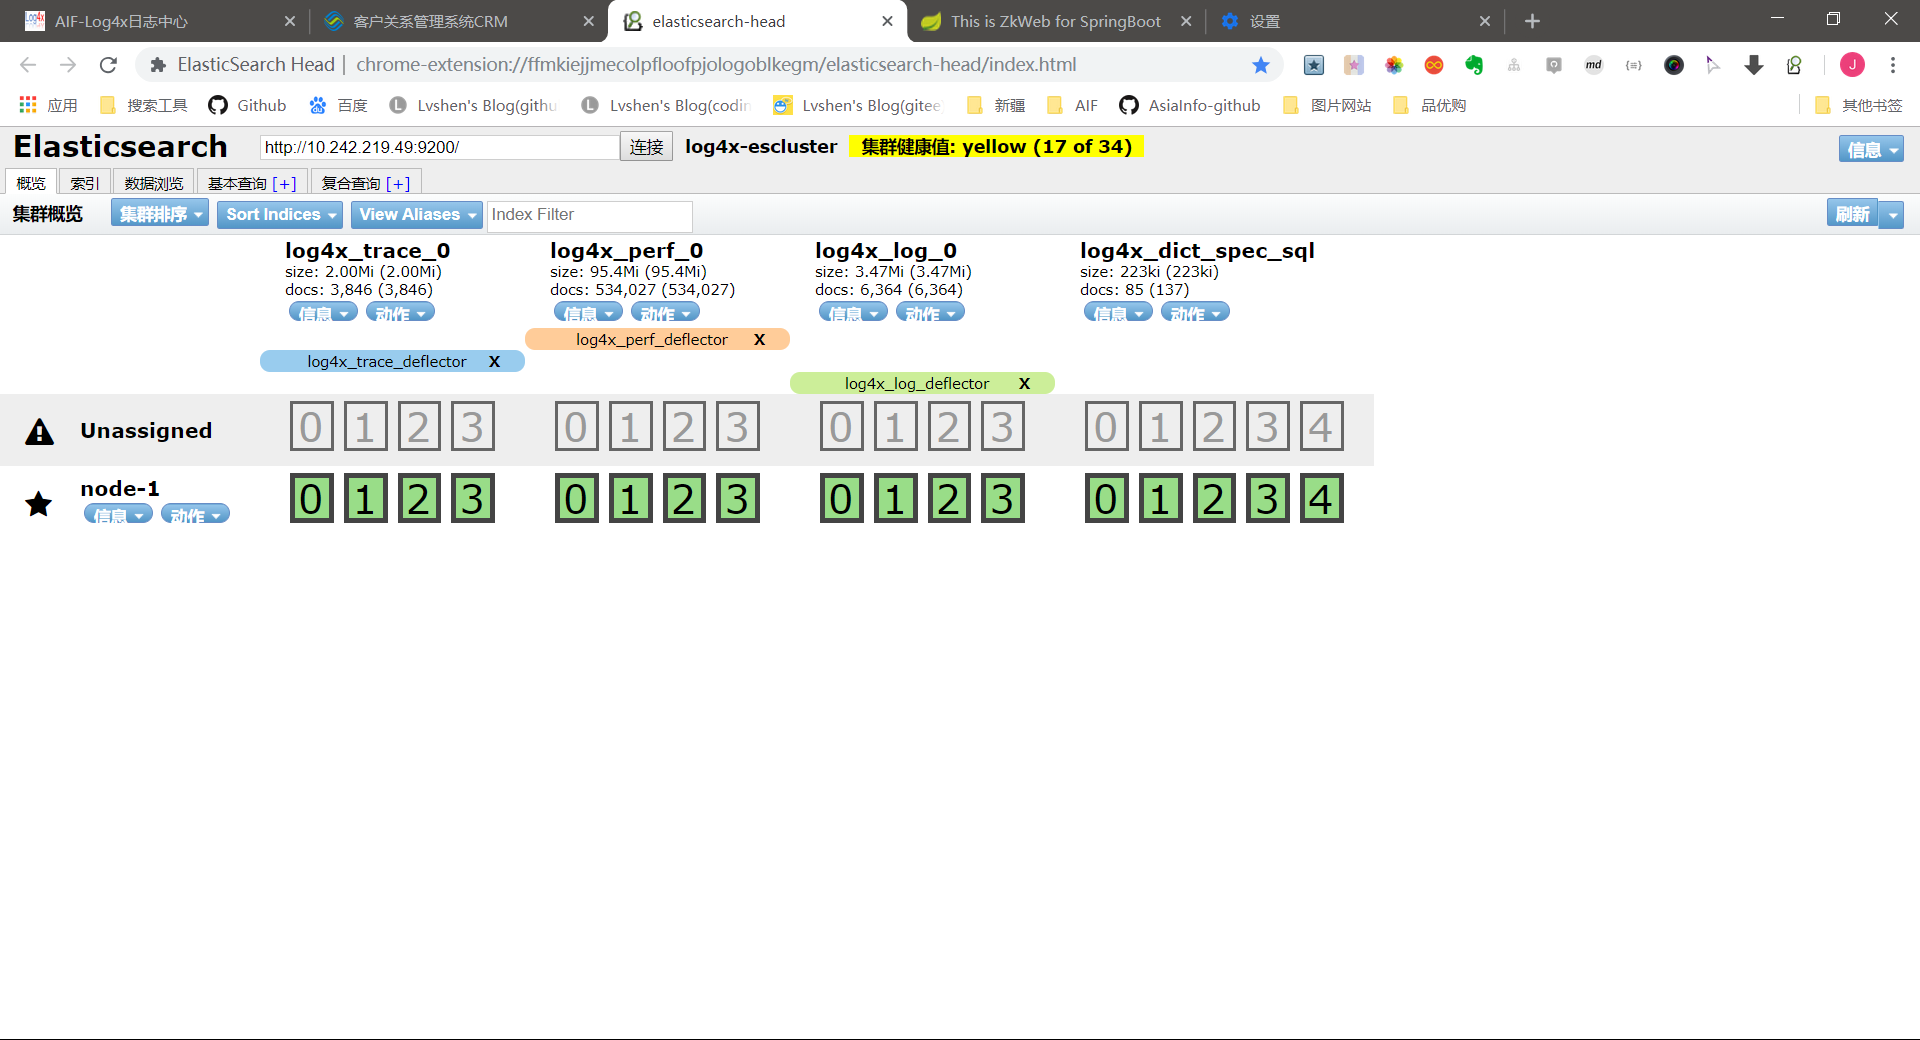1920x1040 pixels.
Task: Open 信息 dropdown for log4x_dict_spec_sql
Action: click(1118, 313)
